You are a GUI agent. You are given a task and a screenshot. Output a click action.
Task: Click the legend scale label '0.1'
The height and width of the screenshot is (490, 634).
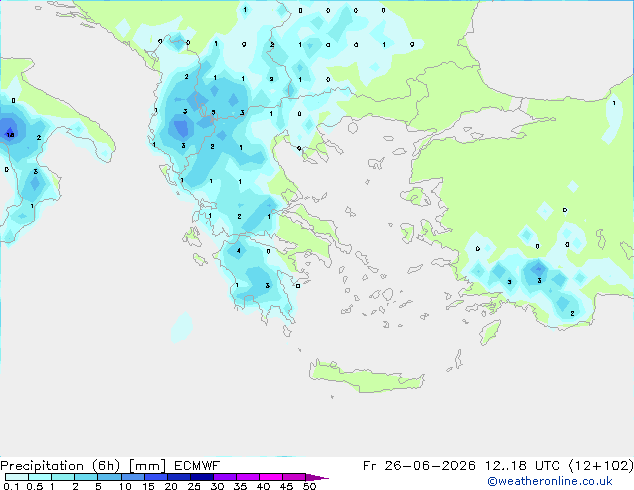11,486
